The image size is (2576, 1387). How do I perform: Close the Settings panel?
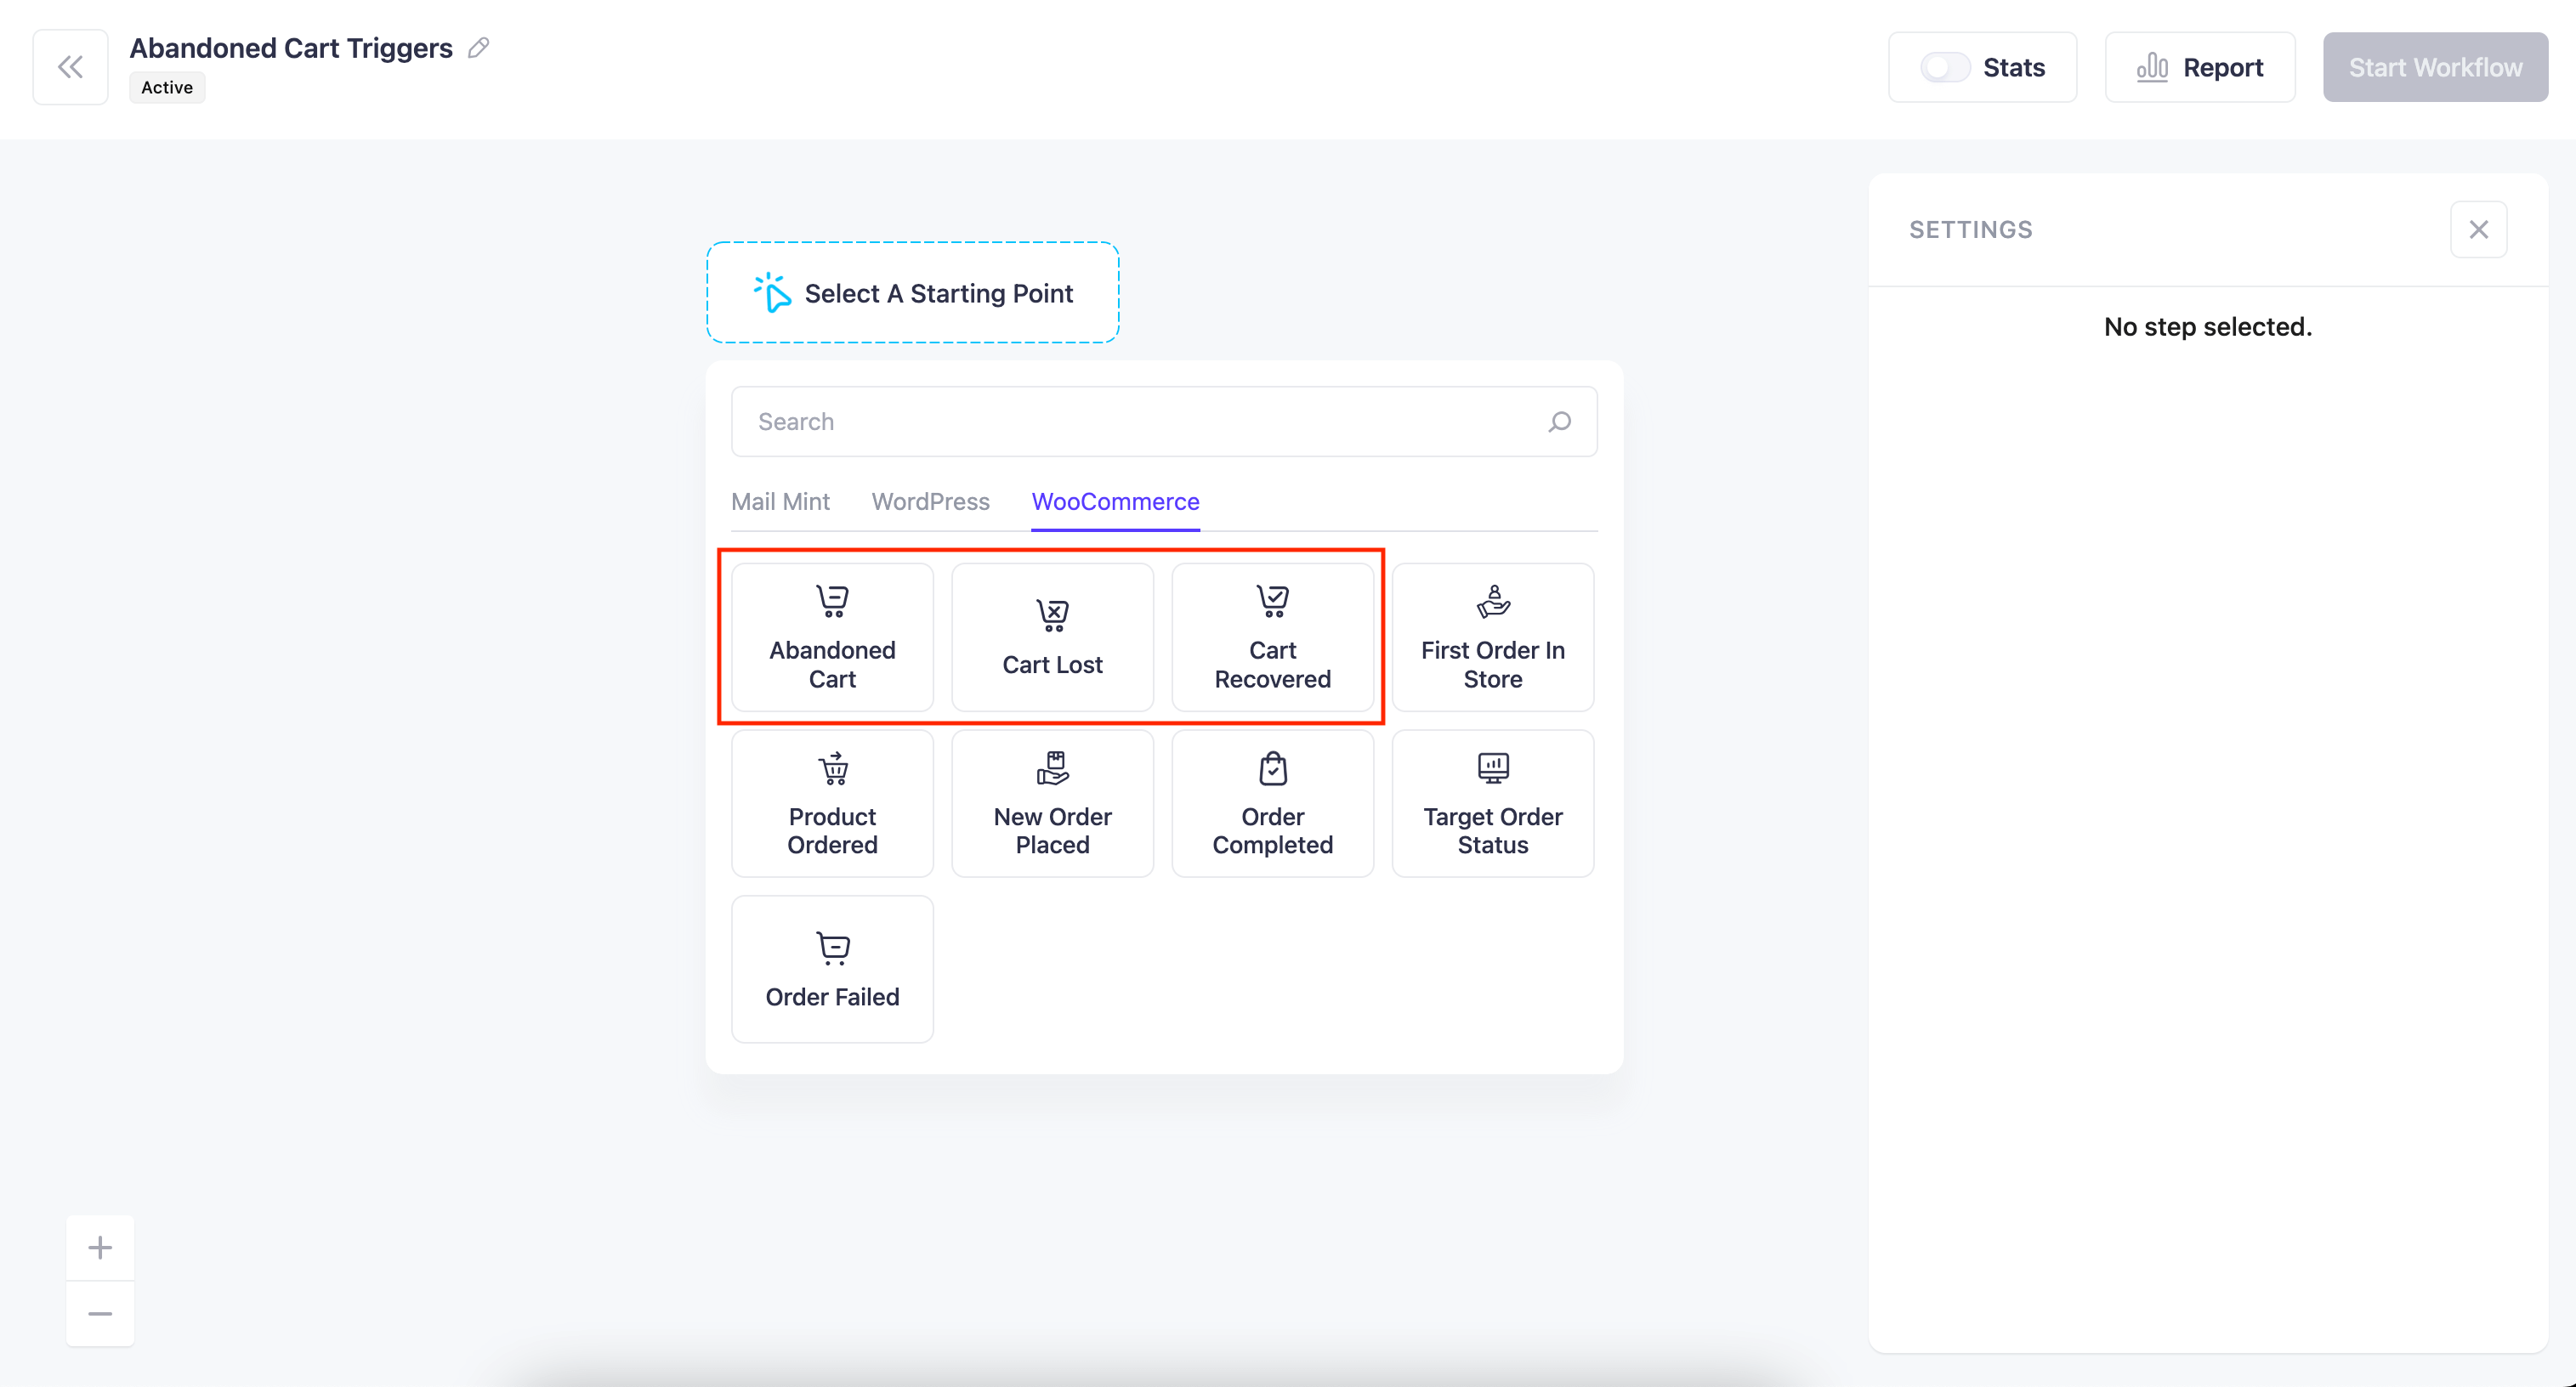coord(2478,229)
